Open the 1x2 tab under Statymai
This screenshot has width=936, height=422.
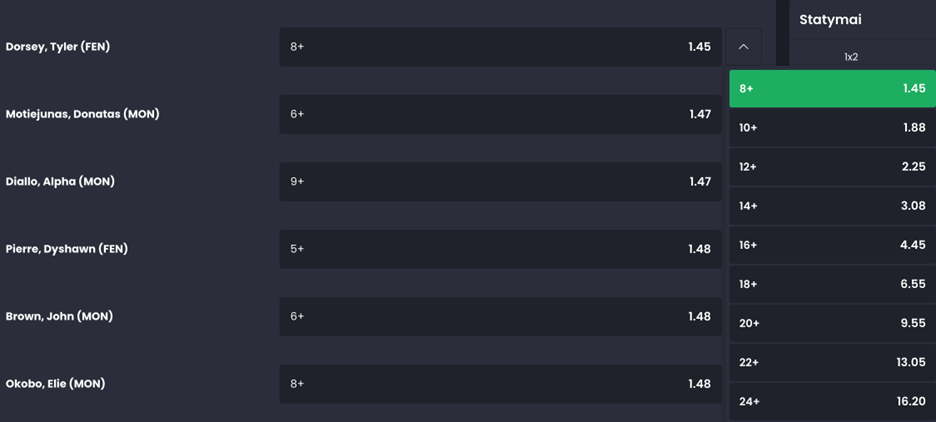point(851,57)
